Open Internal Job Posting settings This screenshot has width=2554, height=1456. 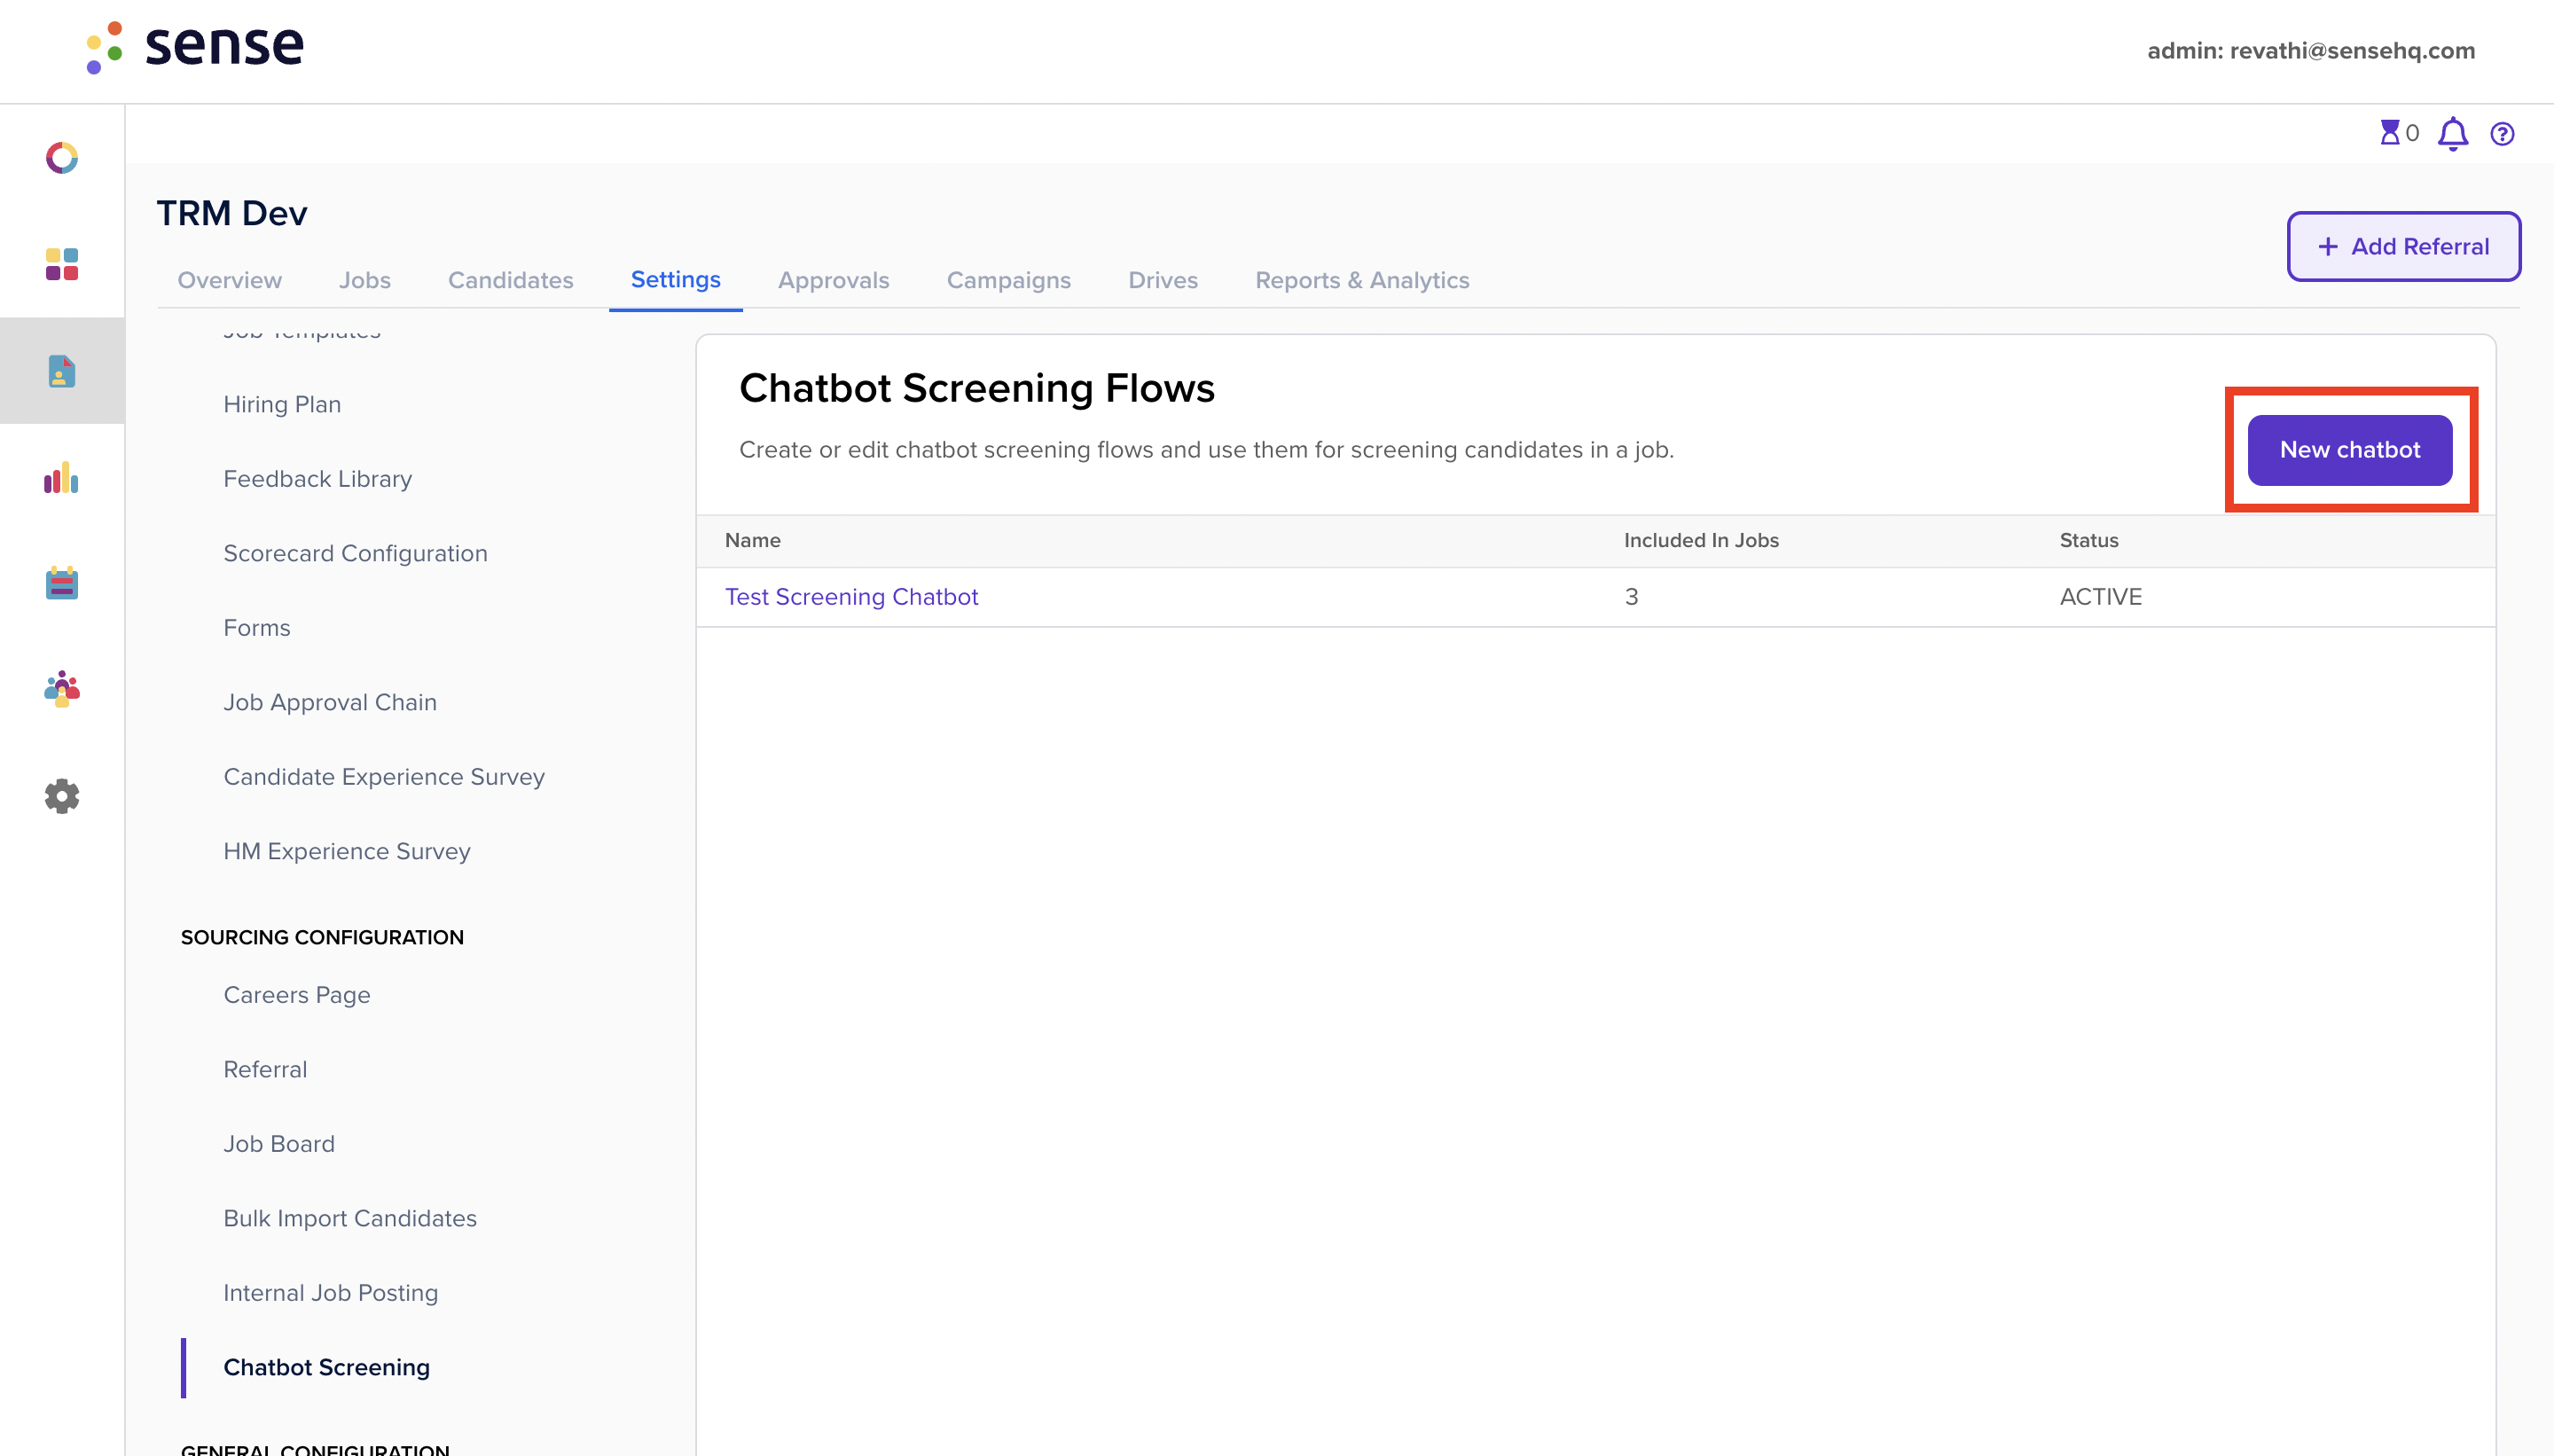[331, 1293]
